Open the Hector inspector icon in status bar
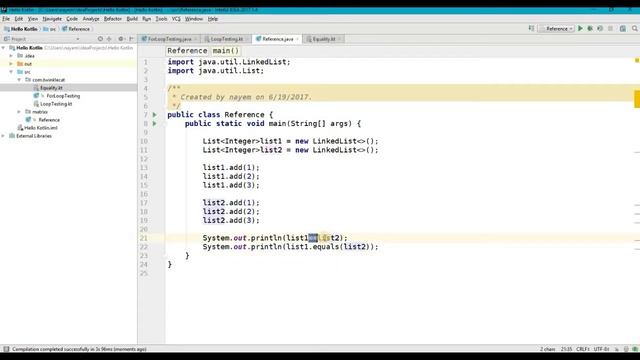Screen dimensions: 640x360 626,349
